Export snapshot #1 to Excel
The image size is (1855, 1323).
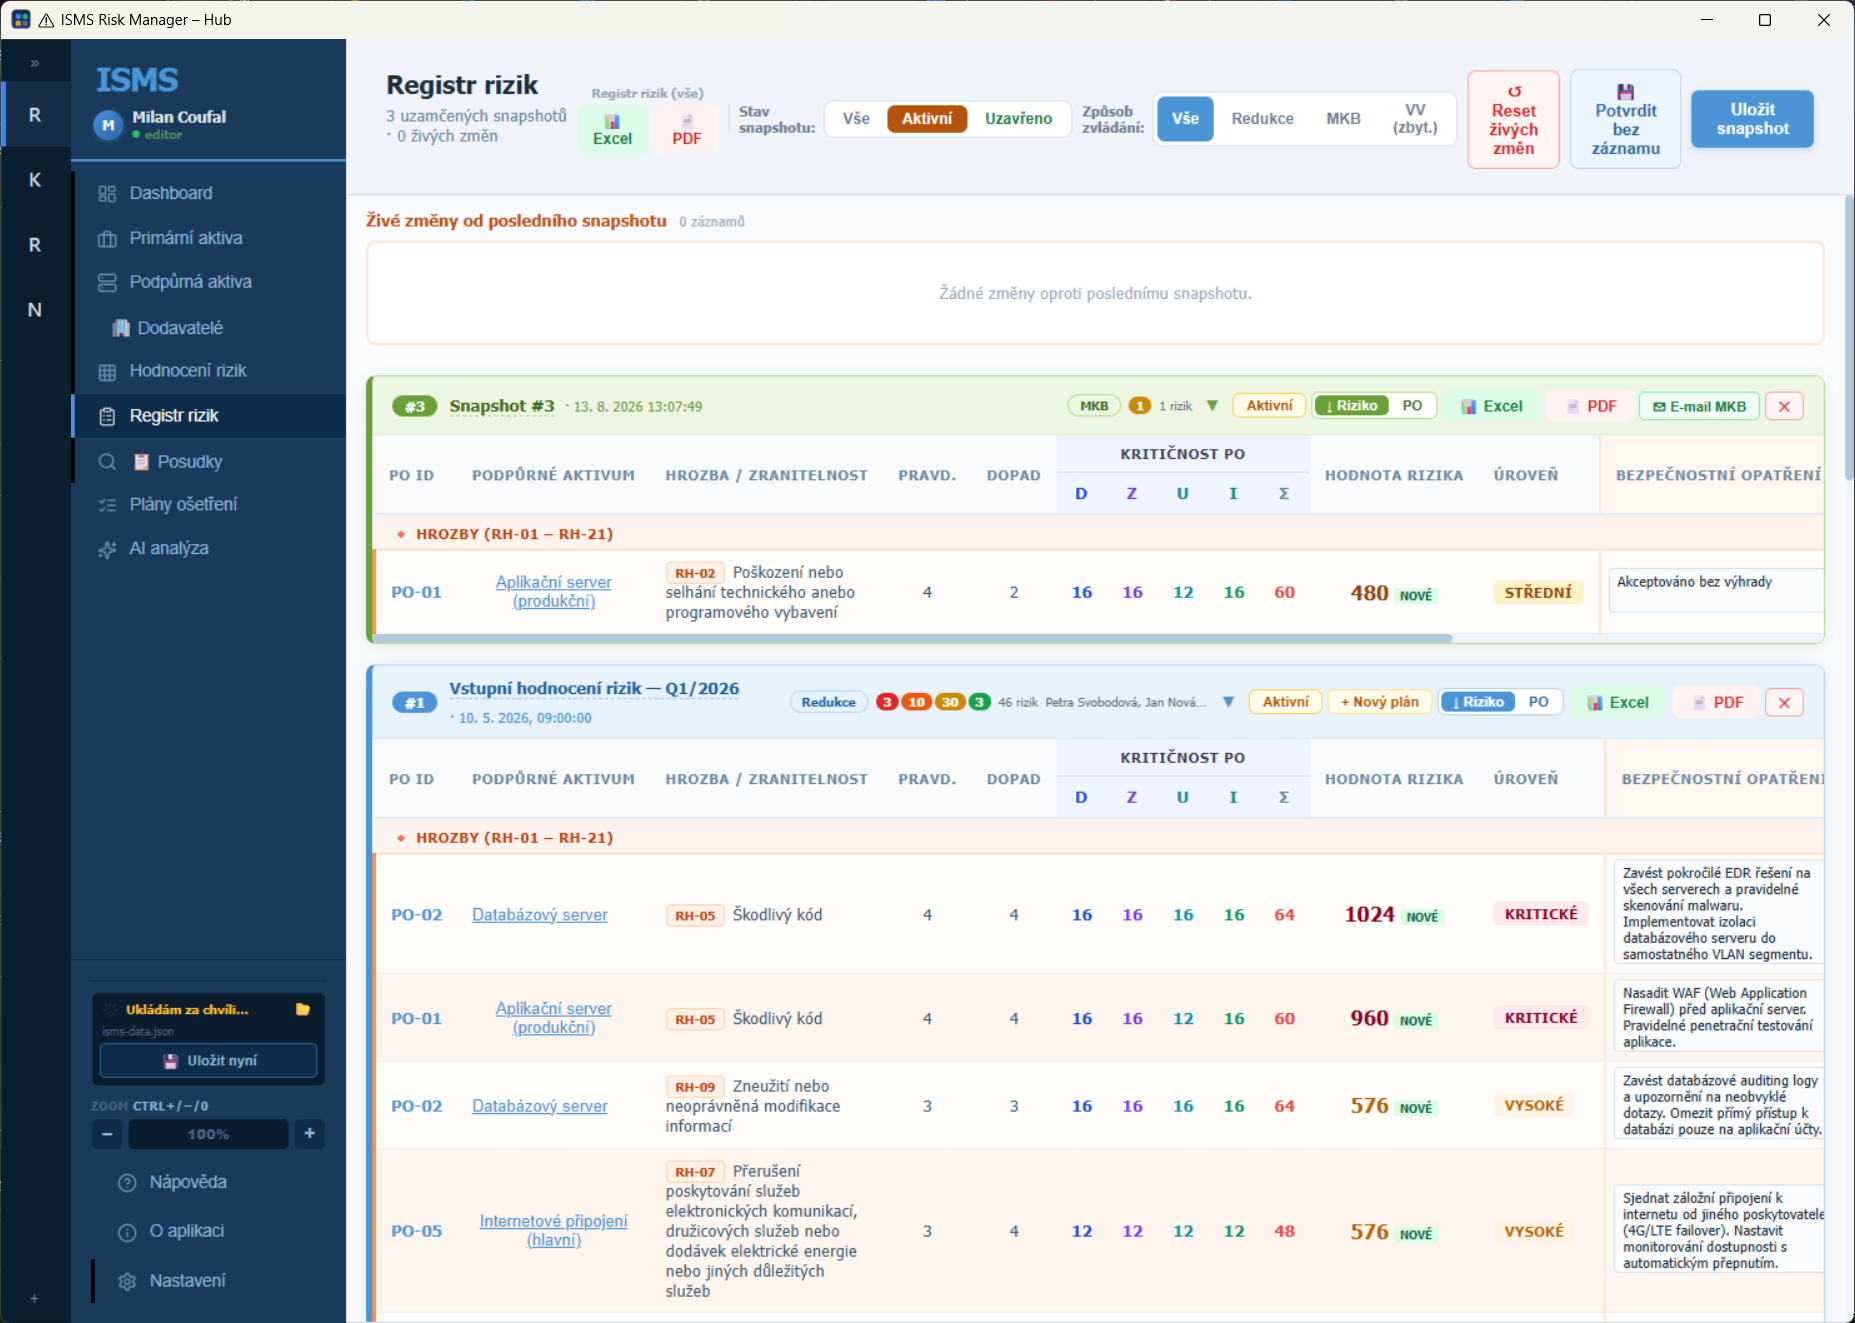click(1618, 702)
